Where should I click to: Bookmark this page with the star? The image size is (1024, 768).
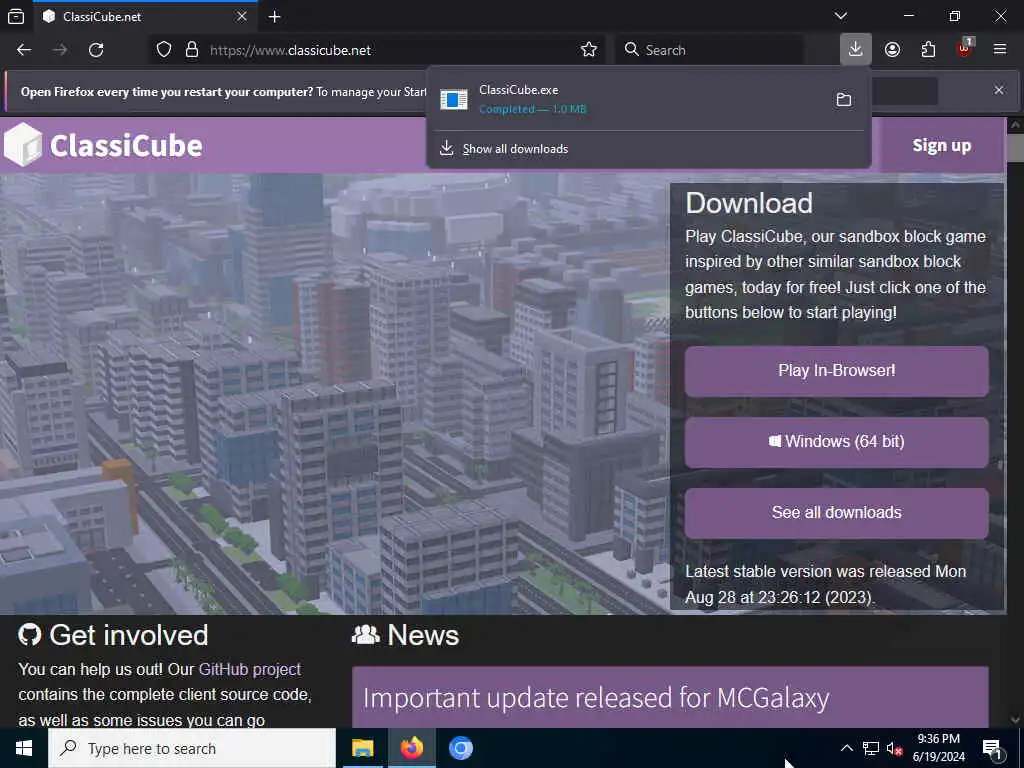point(588,50)
